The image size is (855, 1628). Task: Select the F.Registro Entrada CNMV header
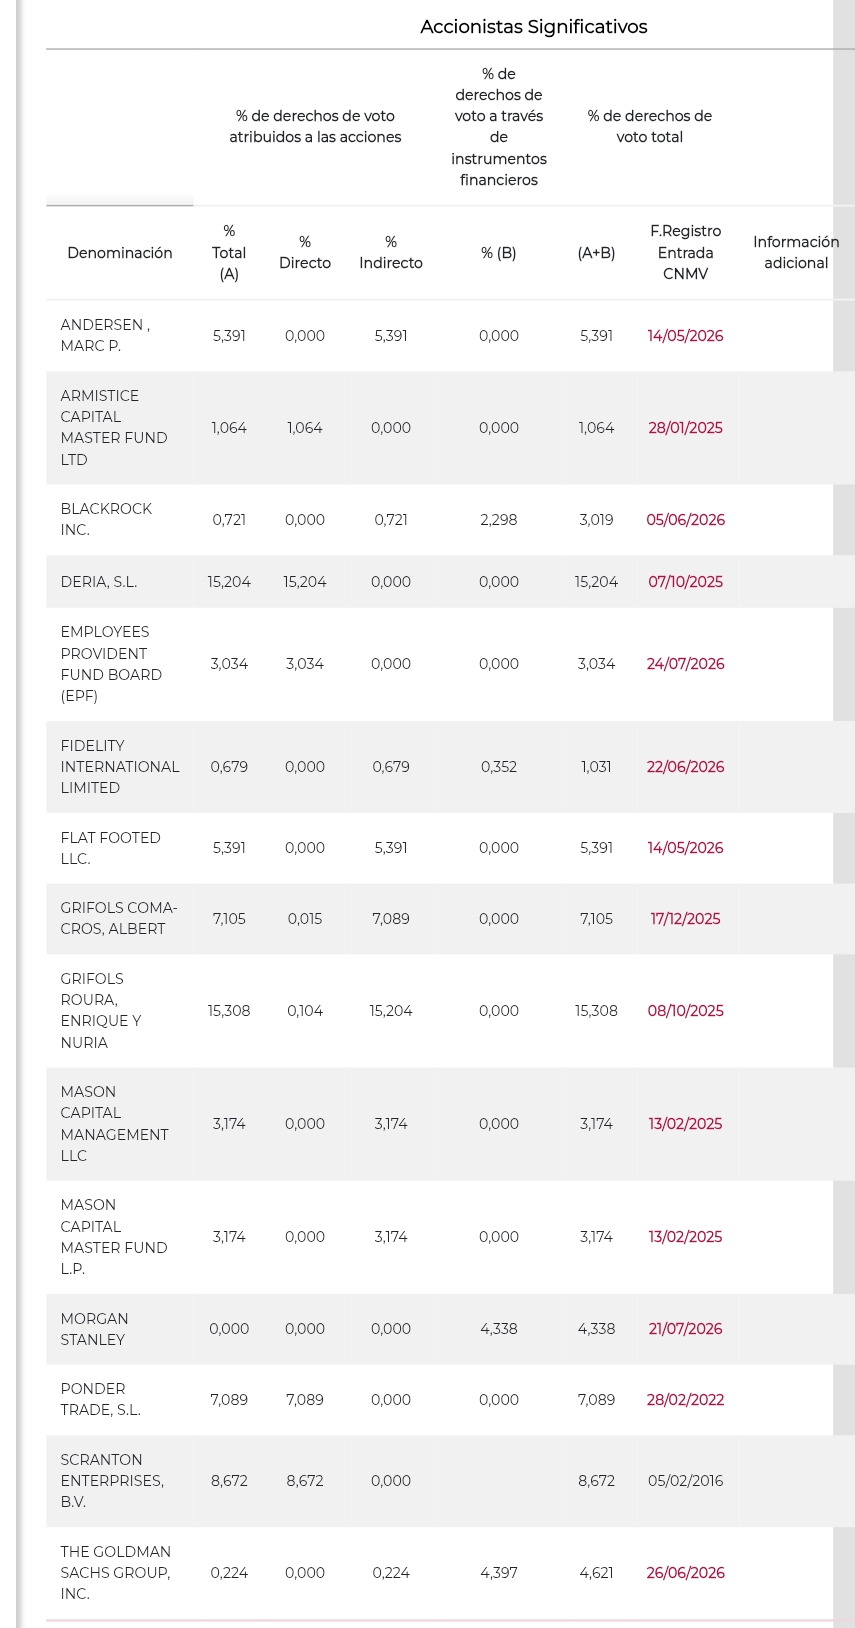pos(685,253)
